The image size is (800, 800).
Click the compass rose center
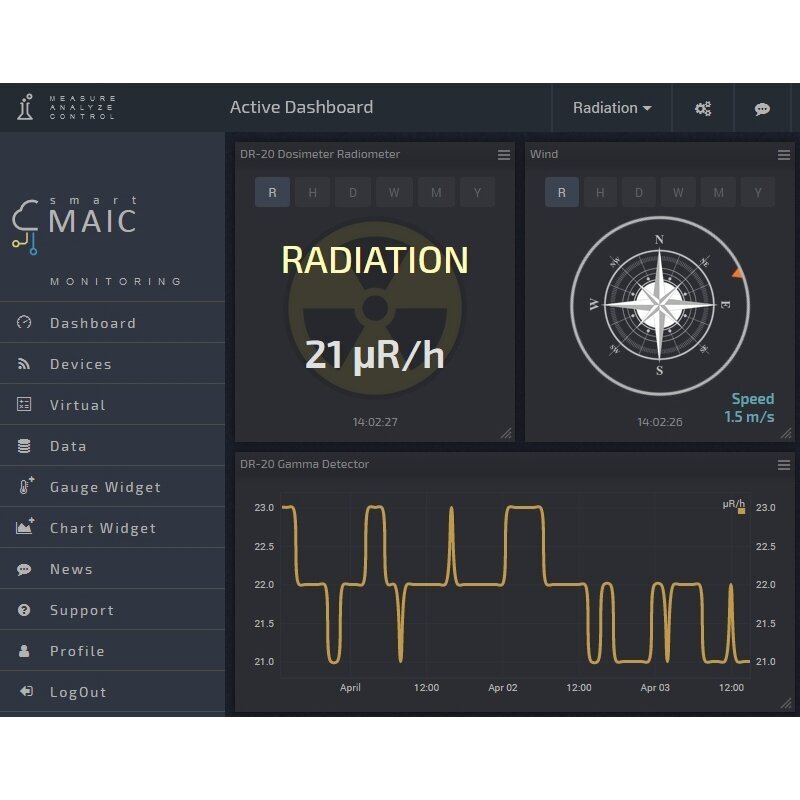(659, 305)
